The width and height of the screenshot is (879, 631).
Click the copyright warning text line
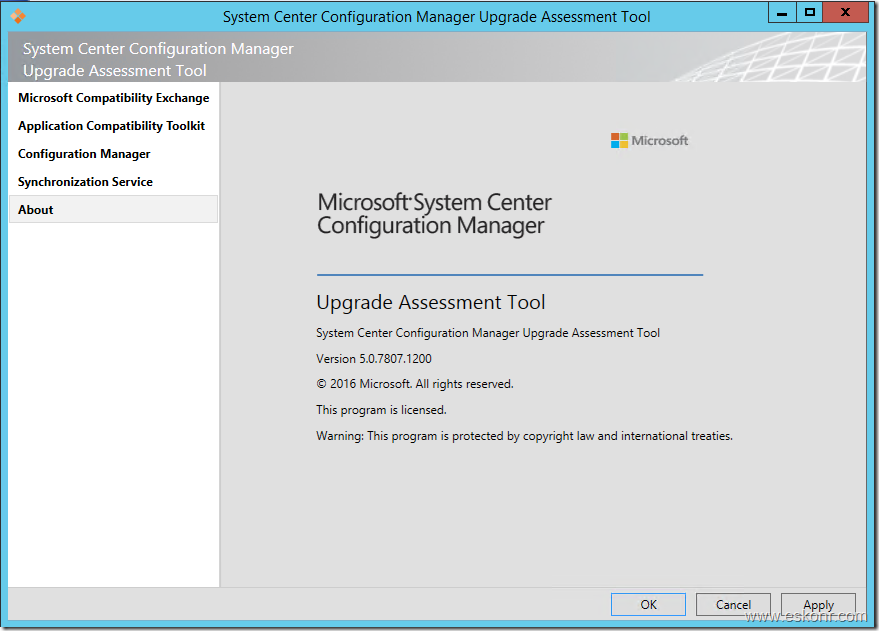click(x=524, y=435)
